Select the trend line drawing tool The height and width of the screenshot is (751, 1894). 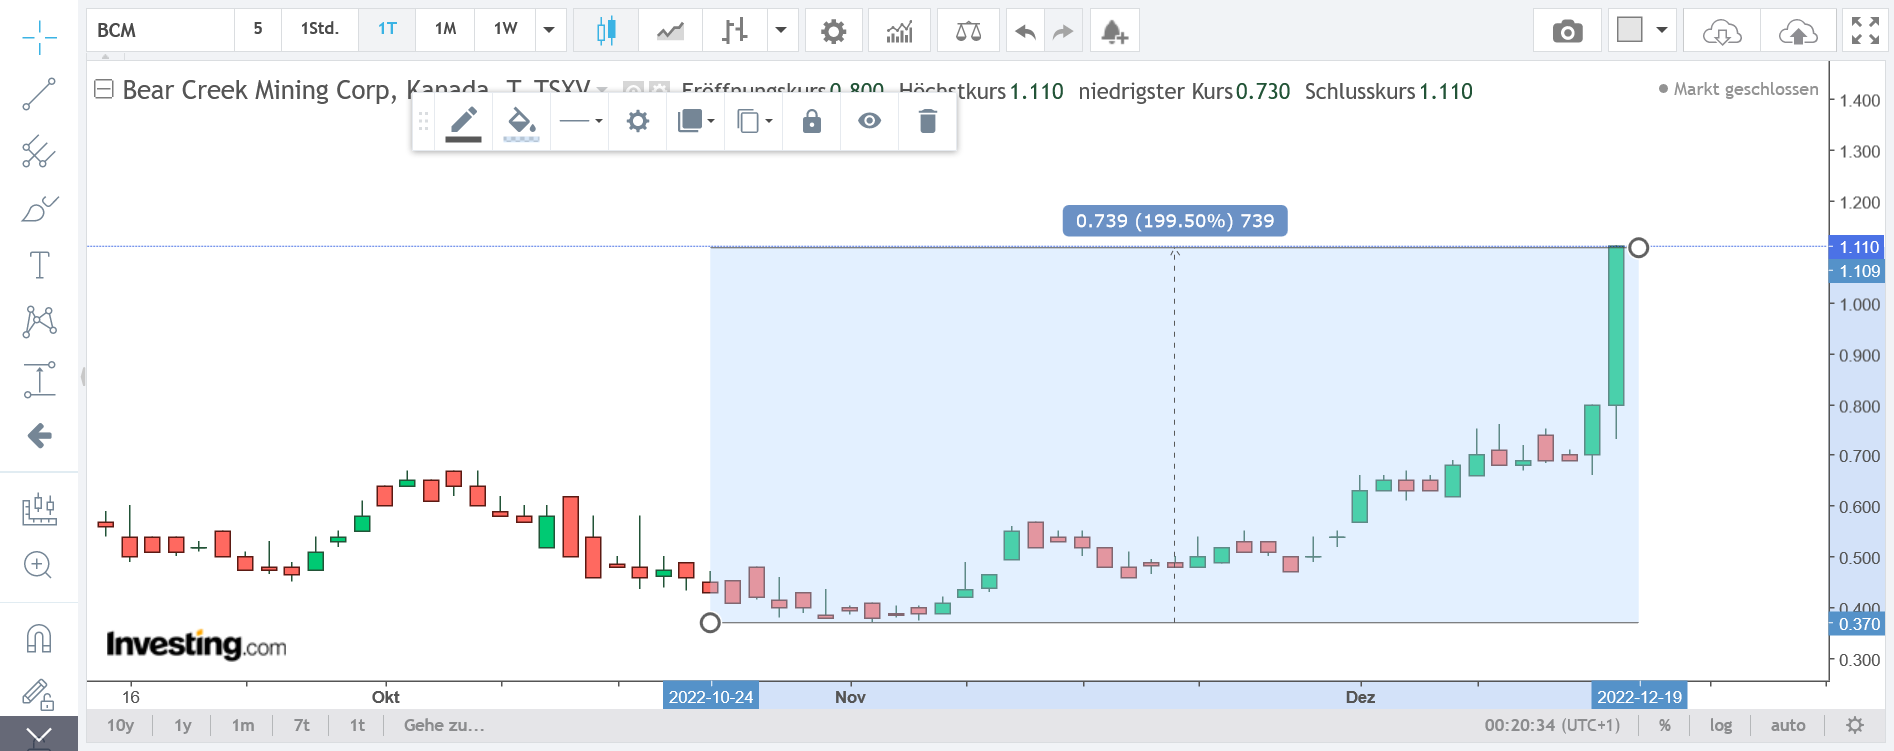point(39,95)
